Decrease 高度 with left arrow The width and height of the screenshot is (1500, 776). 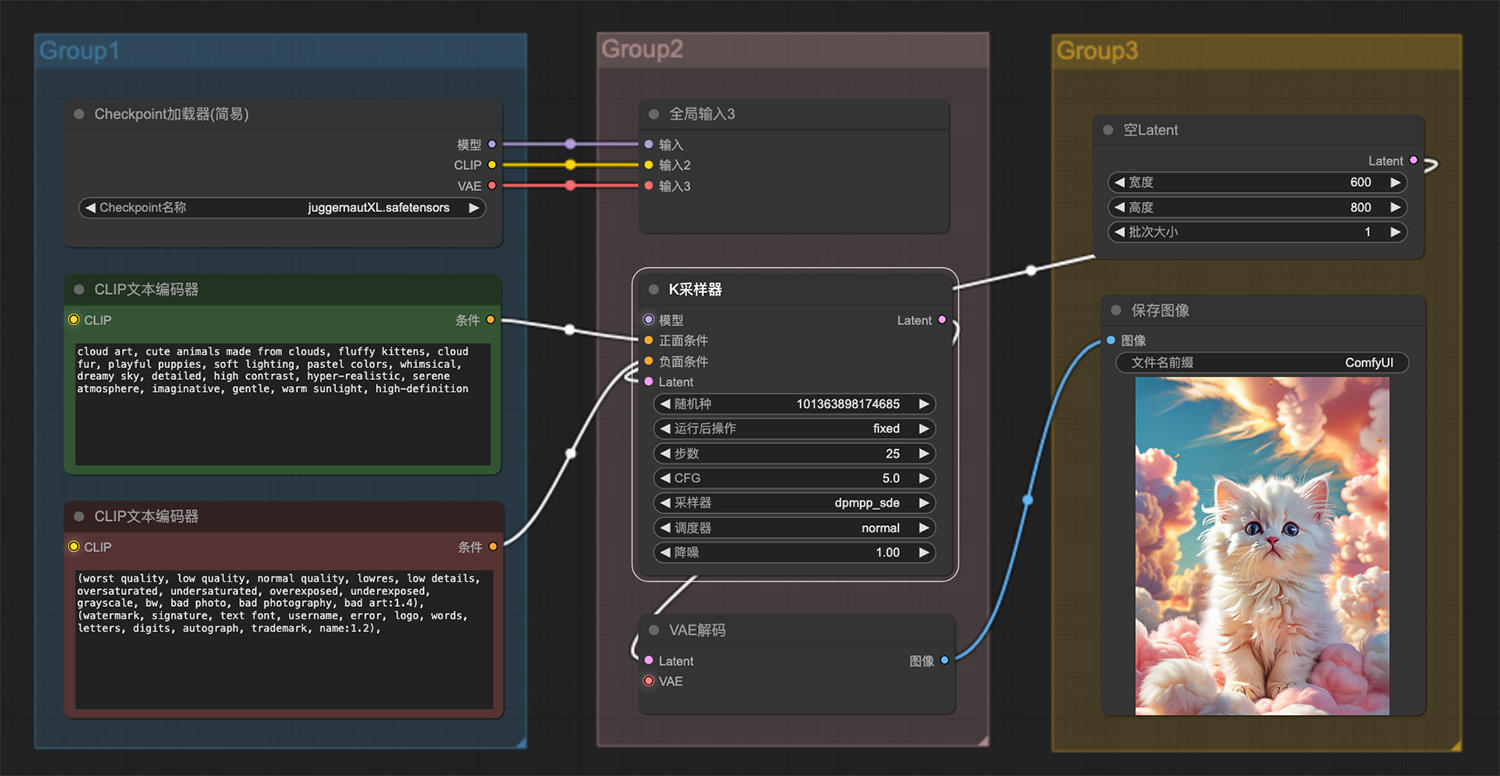pyautogui.click(x=1119, y=207)
